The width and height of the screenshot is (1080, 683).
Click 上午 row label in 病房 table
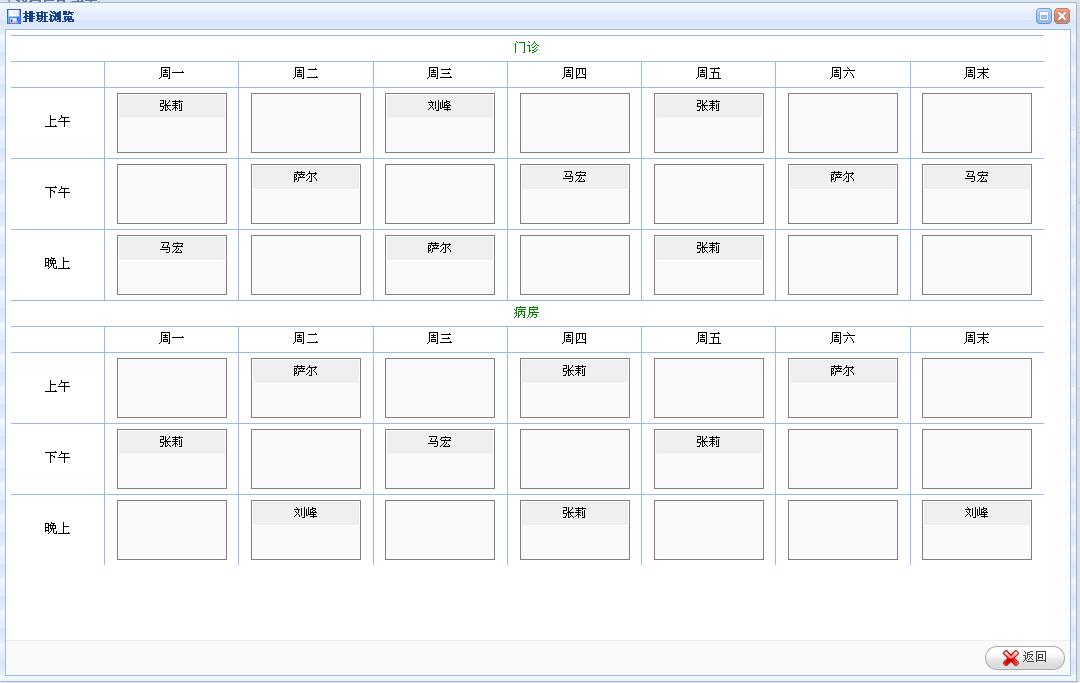(x=57, y=387)
